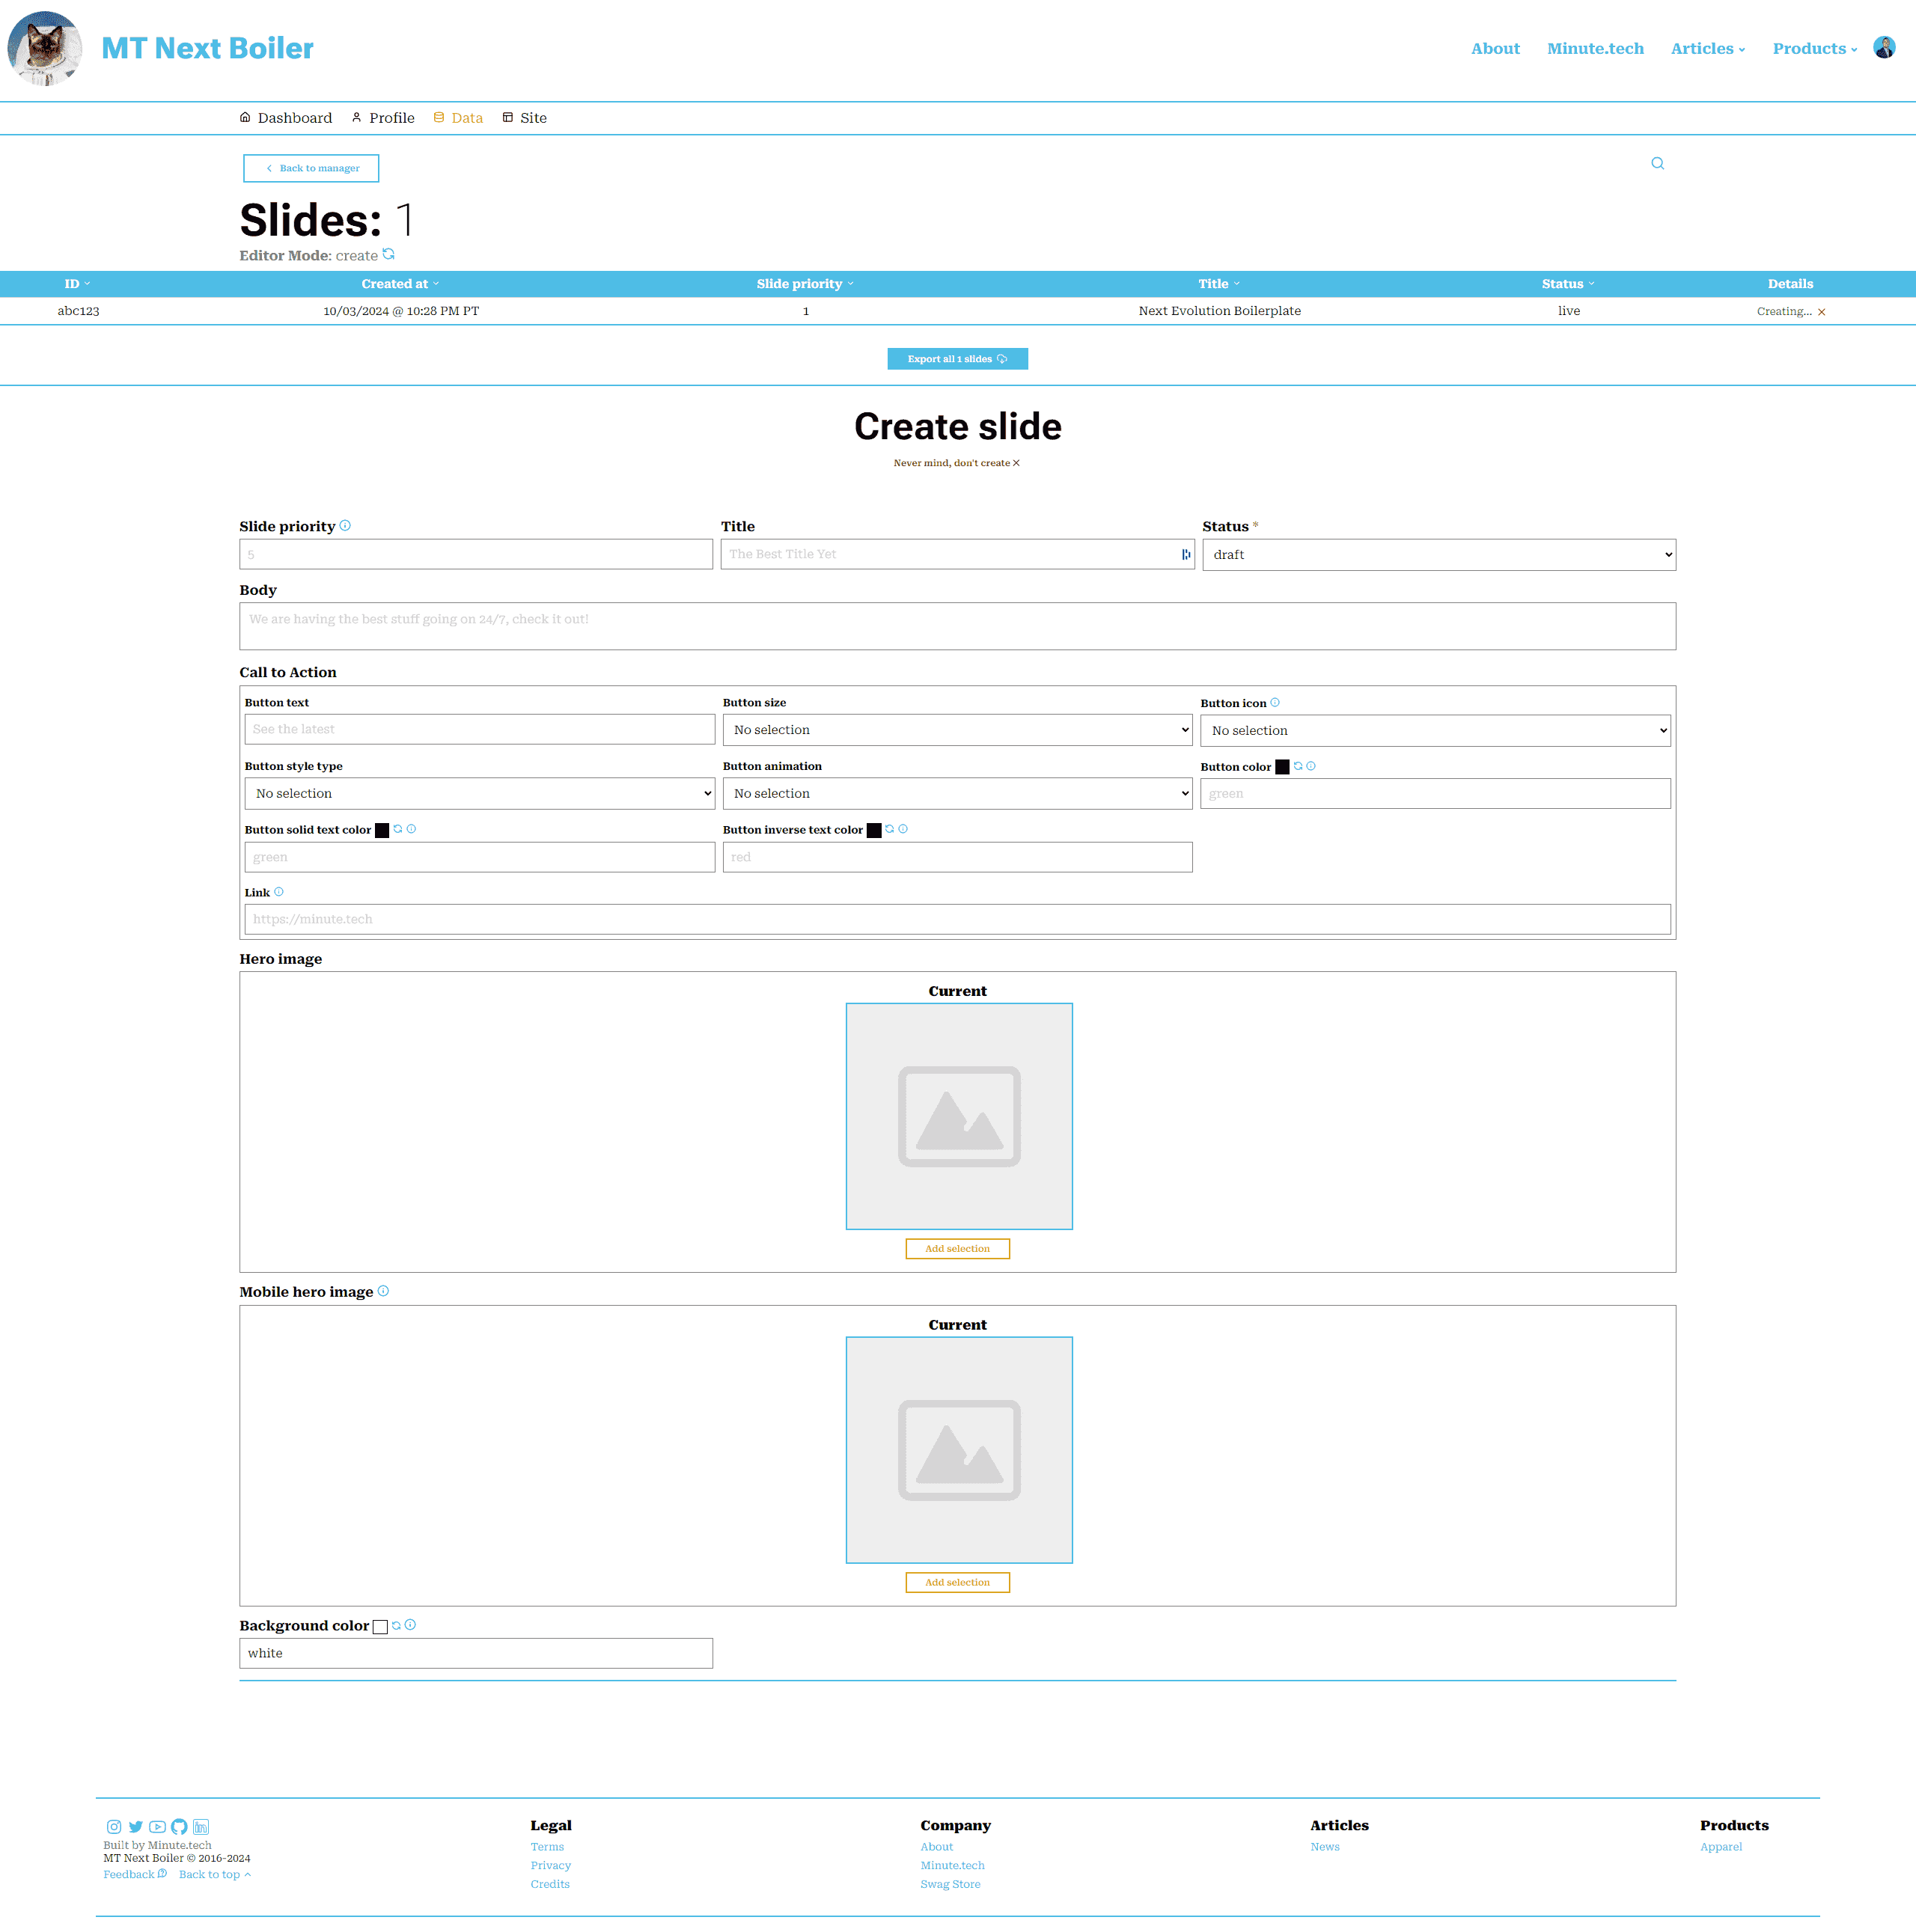Expand the Articles navigation menu

coord(1708,48)
